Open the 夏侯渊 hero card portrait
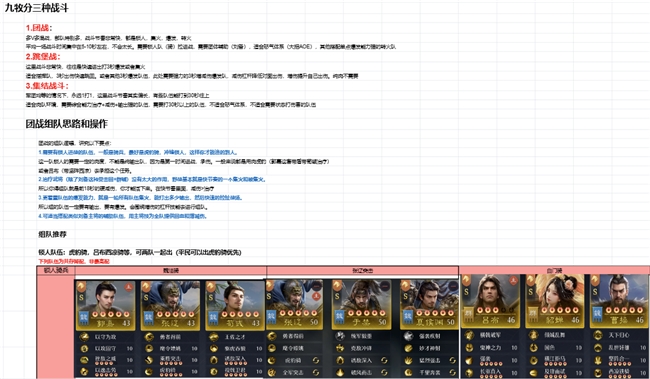650x379 pixels. coord(429,304)
